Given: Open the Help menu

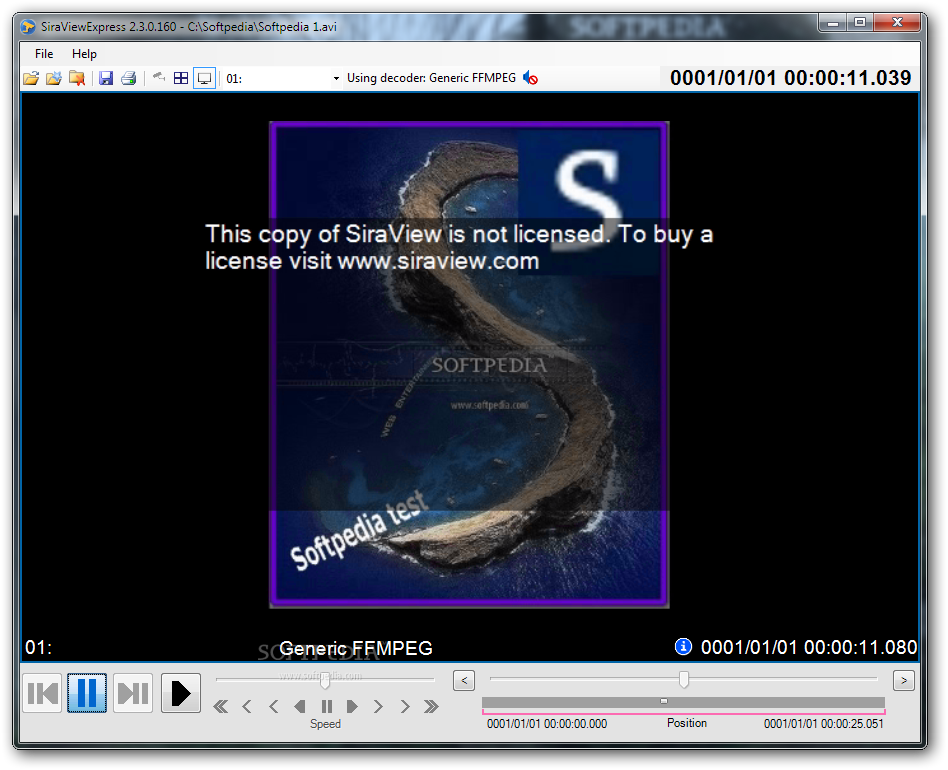Looking at the screenshot, I should pyautogui.click(x=84, y=54).
